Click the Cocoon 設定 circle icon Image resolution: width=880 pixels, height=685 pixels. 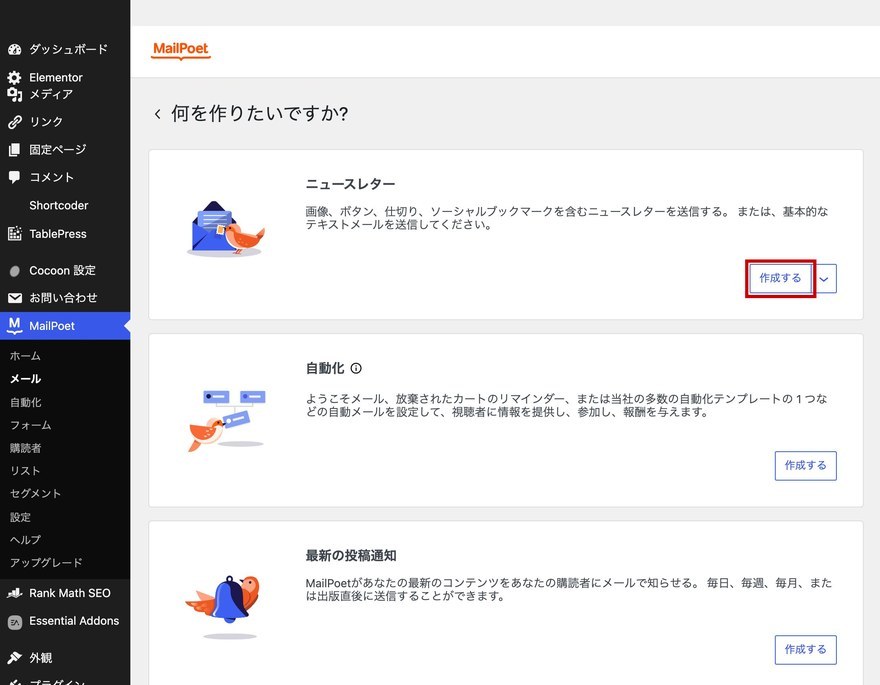tap(15, 271)
